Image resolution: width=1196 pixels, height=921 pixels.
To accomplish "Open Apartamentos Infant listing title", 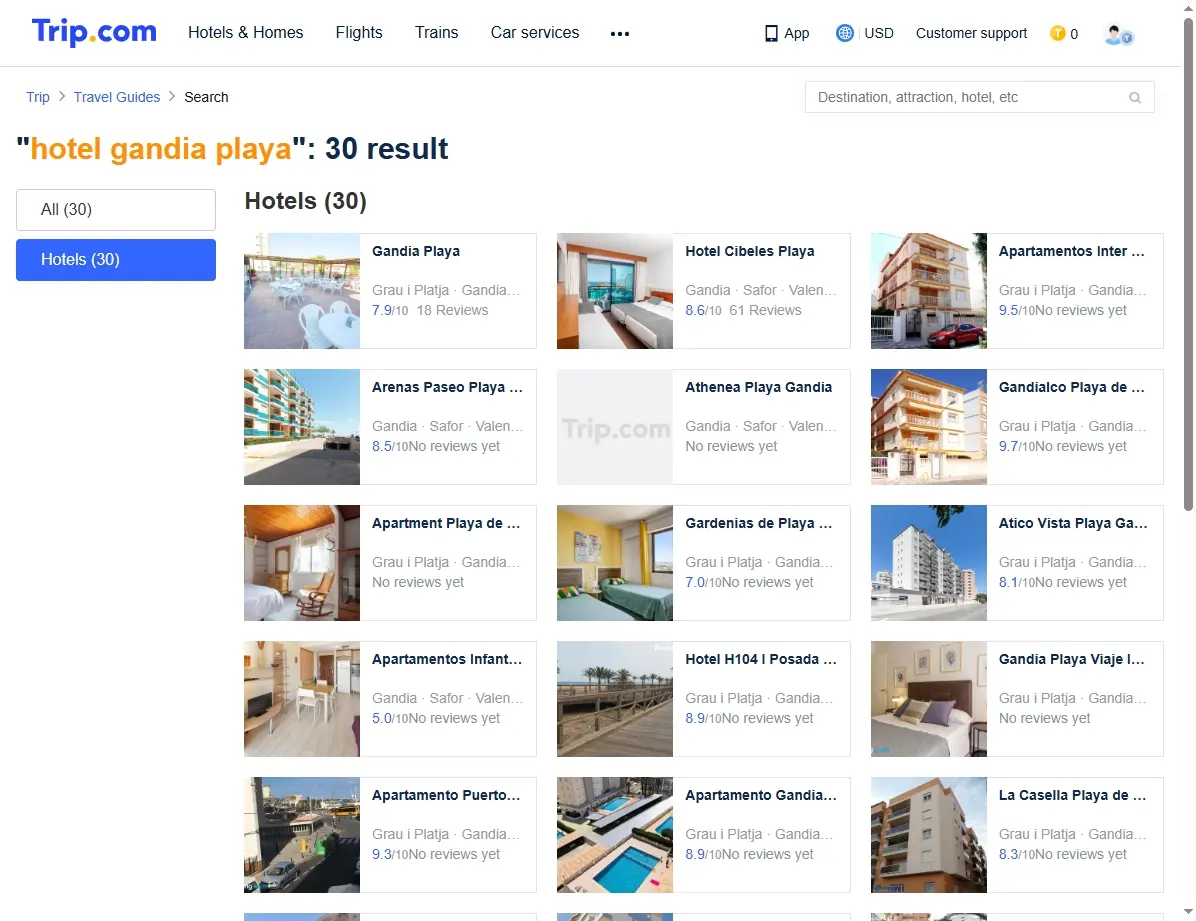I will [447, 659].
